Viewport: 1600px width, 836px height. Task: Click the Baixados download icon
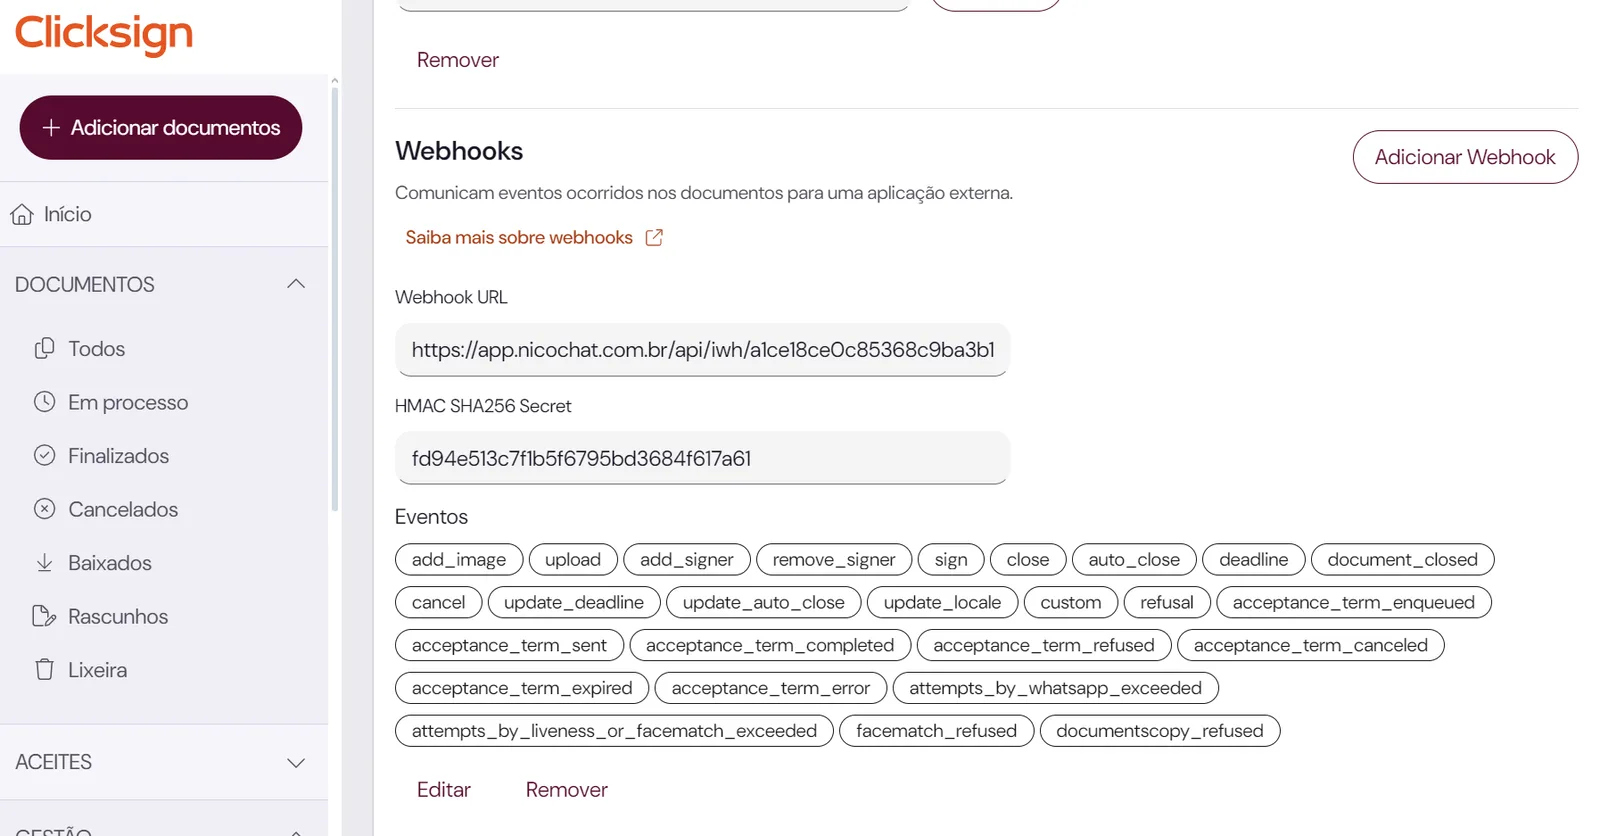[44, 563]
